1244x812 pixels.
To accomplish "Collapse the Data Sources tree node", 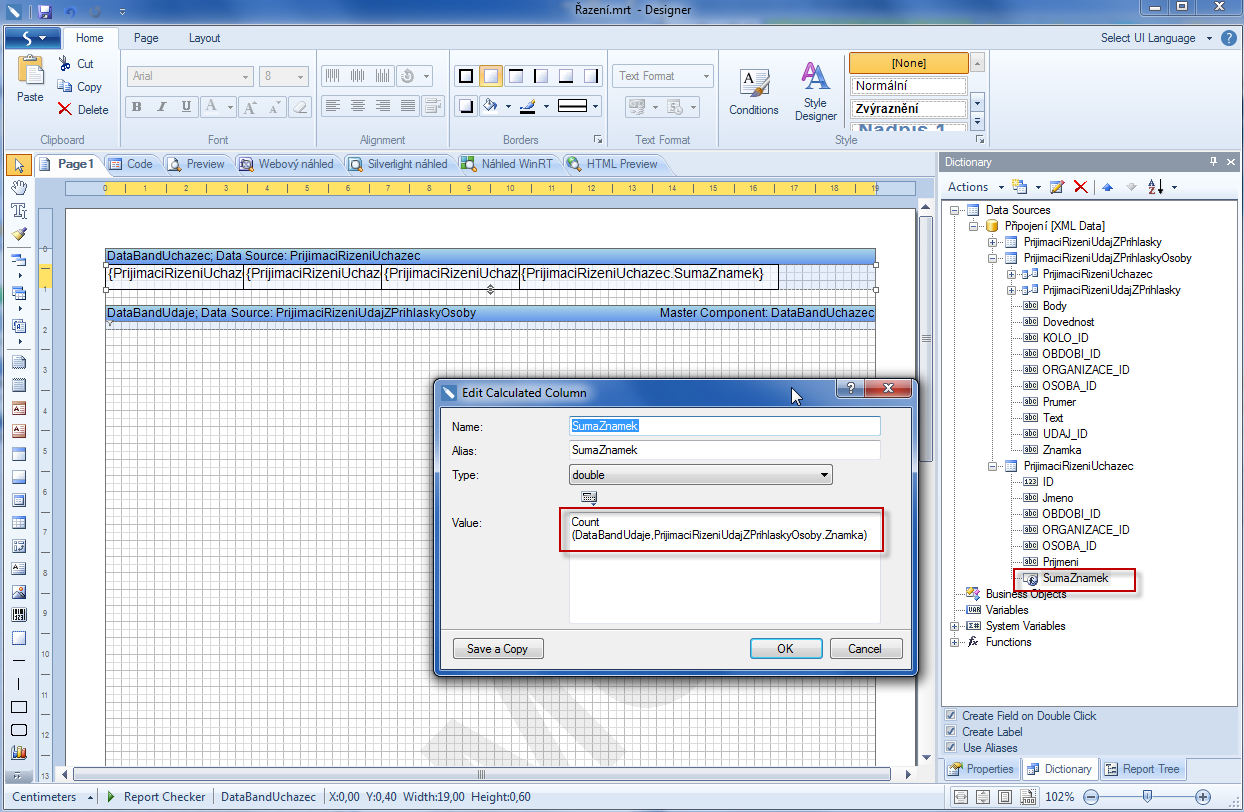I will click(955, 210).
